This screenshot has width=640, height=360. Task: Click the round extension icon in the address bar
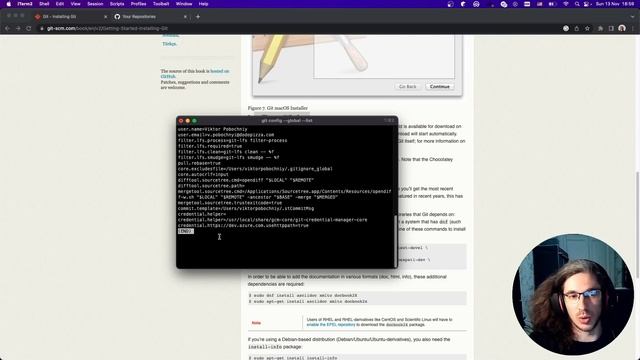tap(566, 29)
